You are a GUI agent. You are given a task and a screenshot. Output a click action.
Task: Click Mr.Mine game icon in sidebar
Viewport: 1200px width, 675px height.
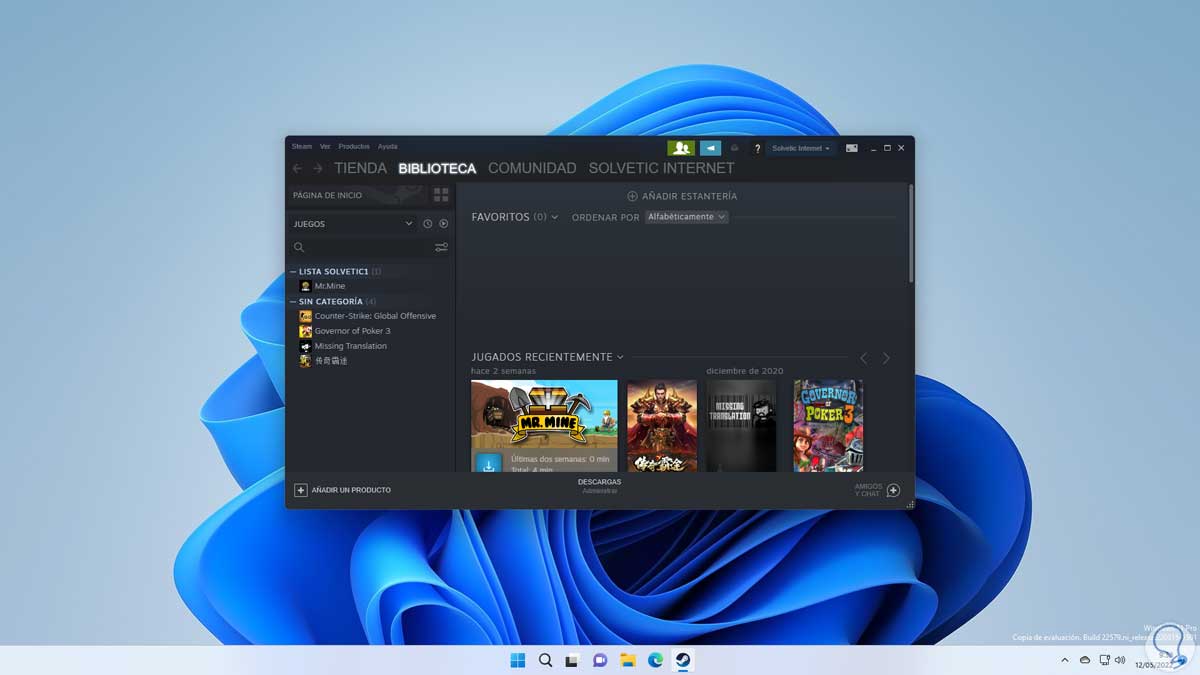(x=306, y=286)
